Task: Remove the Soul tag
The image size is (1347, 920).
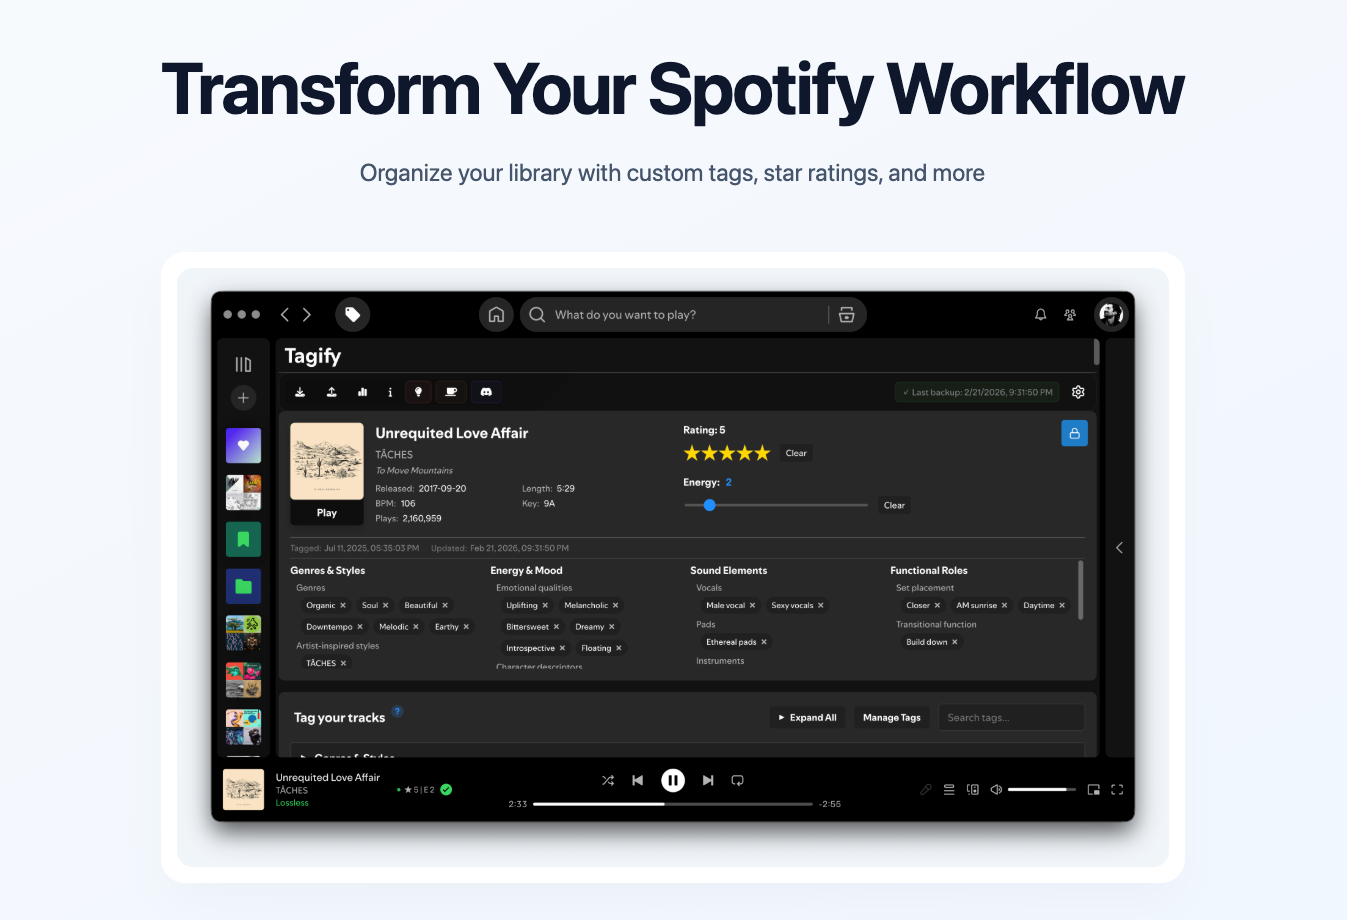Action: coord(386,605)
